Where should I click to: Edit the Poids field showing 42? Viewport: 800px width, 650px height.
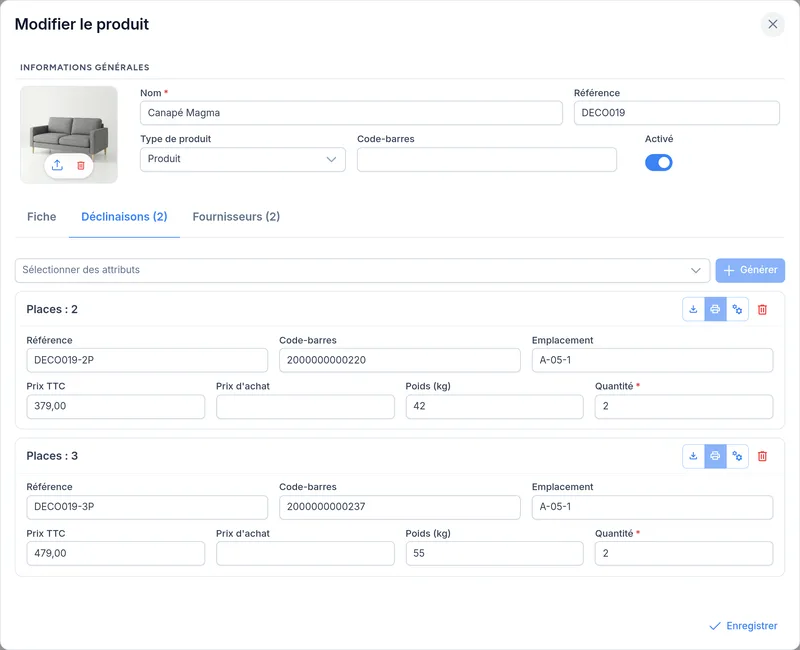click(494, 407)
